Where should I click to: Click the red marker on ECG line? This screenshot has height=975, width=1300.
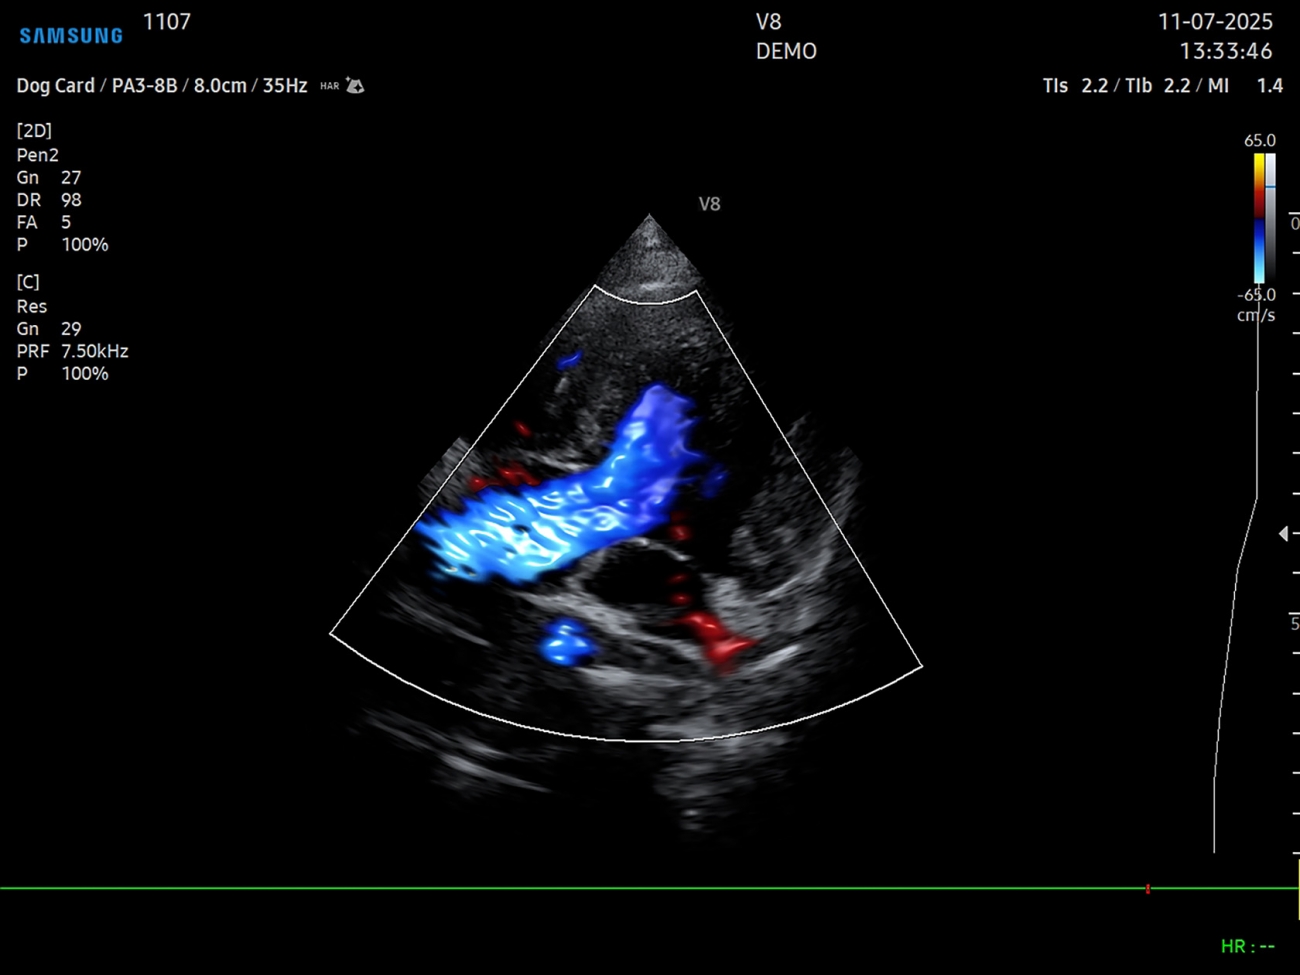[x=1148, y=888]
